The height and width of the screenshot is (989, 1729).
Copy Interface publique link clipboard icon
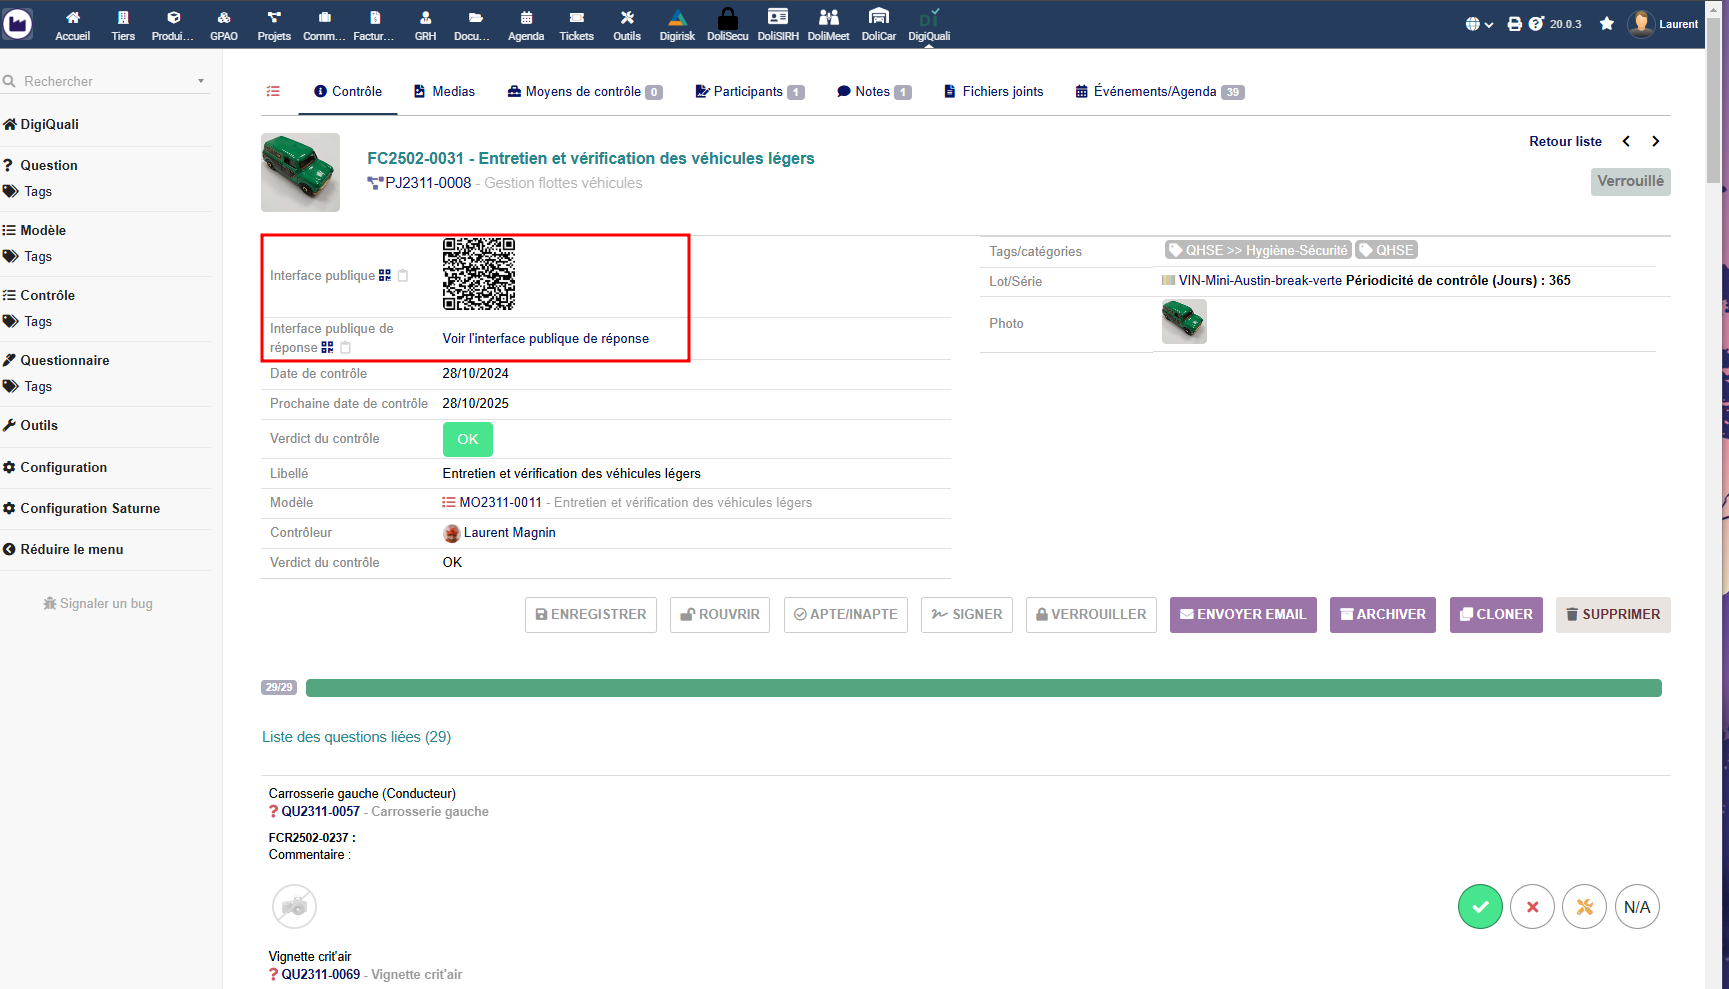[x=403, y=276]
